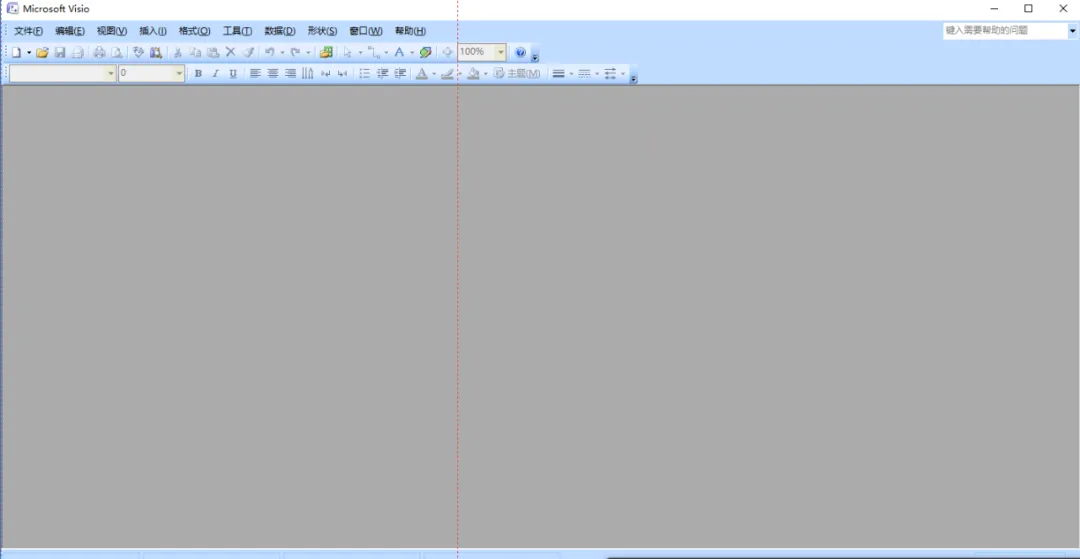Click the increase indent icon
1080x559 pixels.
point(400,74)
